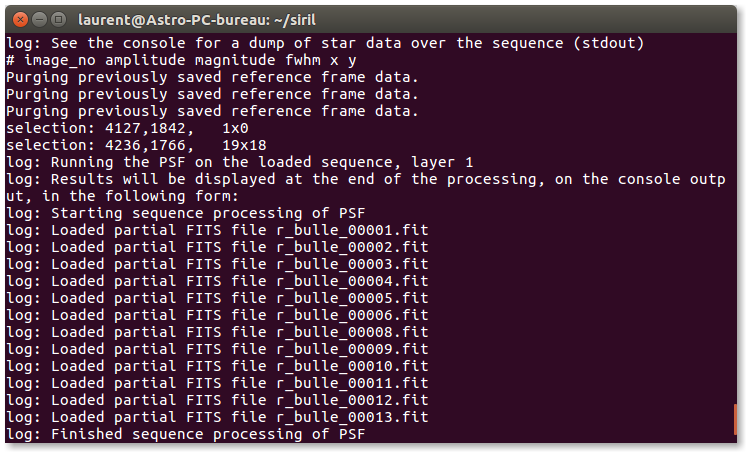The width and height of the screenshot is (746, 452).
Task: Click the r_bulle_00001.fit filename
Action: (352, 229)
